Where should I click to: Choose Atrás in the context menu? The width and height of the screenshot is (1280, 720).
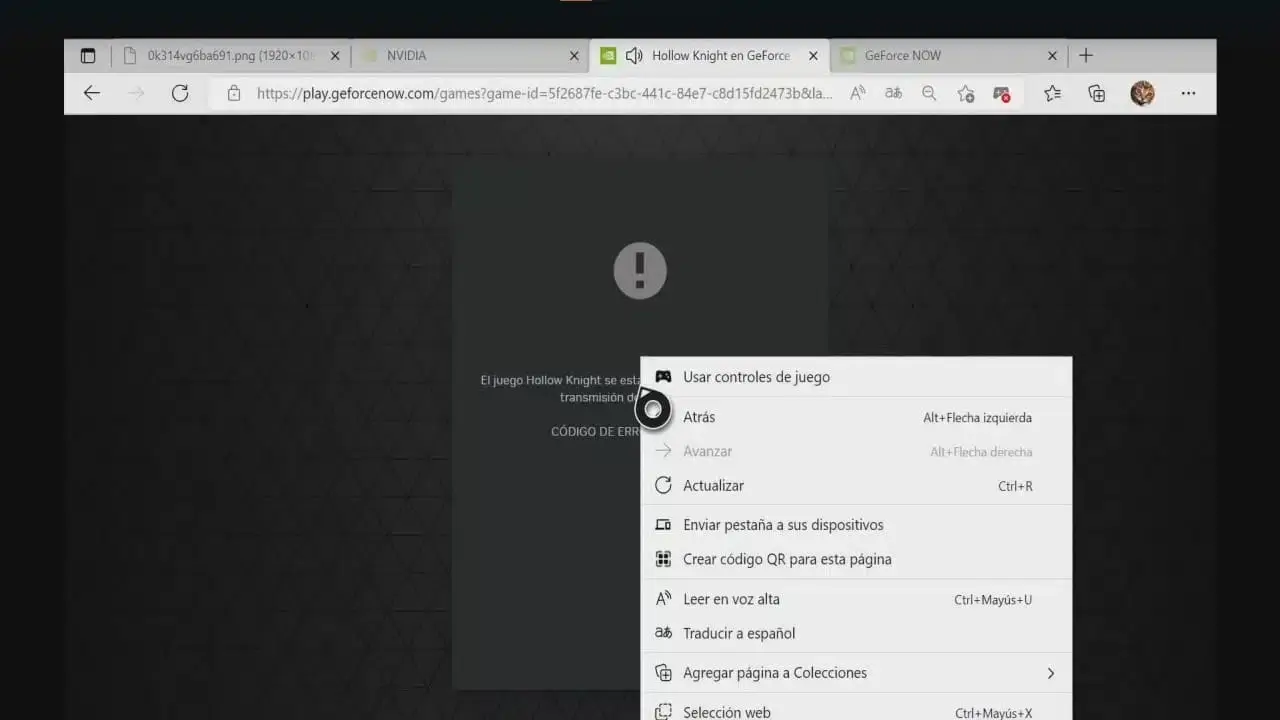[855, 417]
